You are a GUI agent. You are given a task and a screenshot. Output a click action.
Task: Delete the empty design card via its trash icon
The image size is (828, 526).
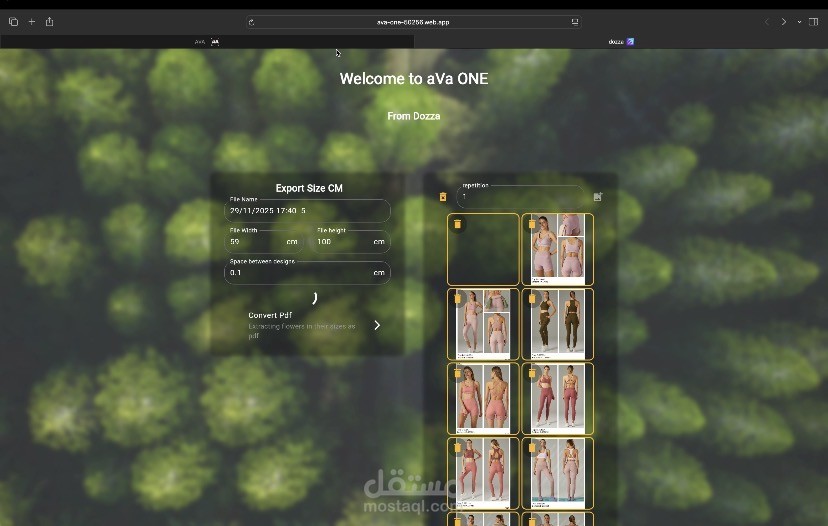(x=457, y=224)
